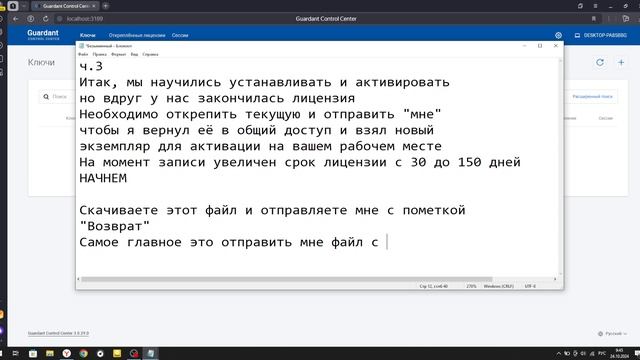Click the localhost:3189 address field

coord(85,19)
